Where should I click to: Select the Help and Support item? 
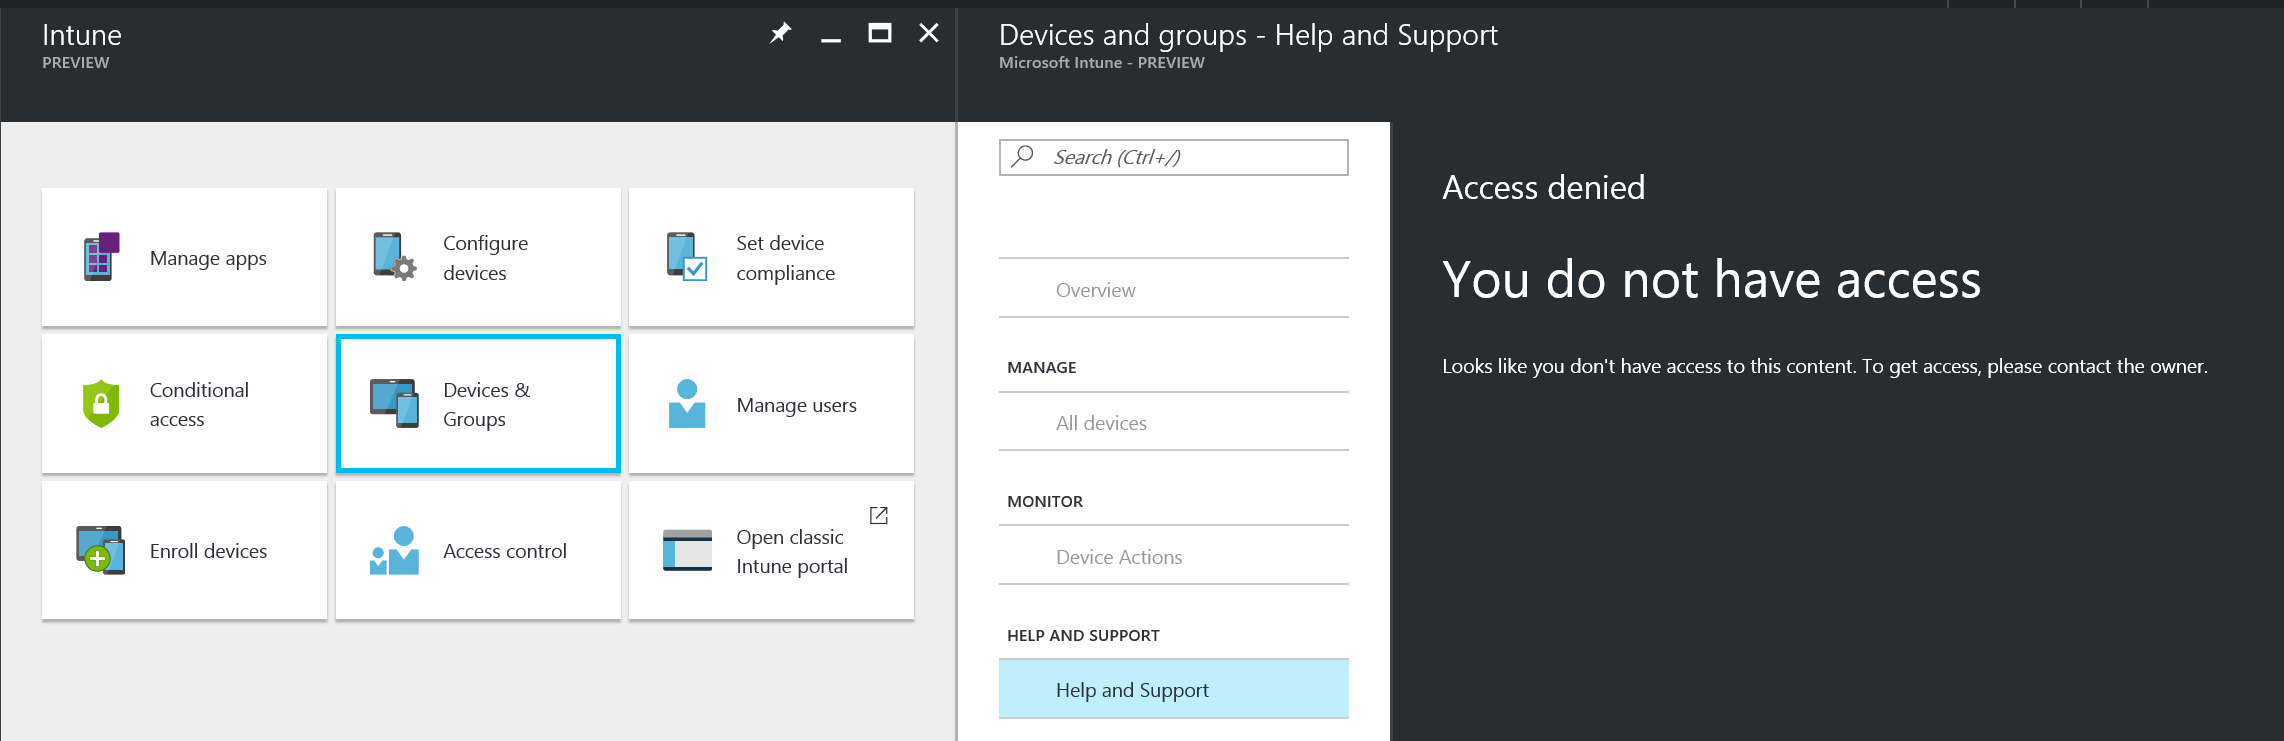click(1132, 690)
